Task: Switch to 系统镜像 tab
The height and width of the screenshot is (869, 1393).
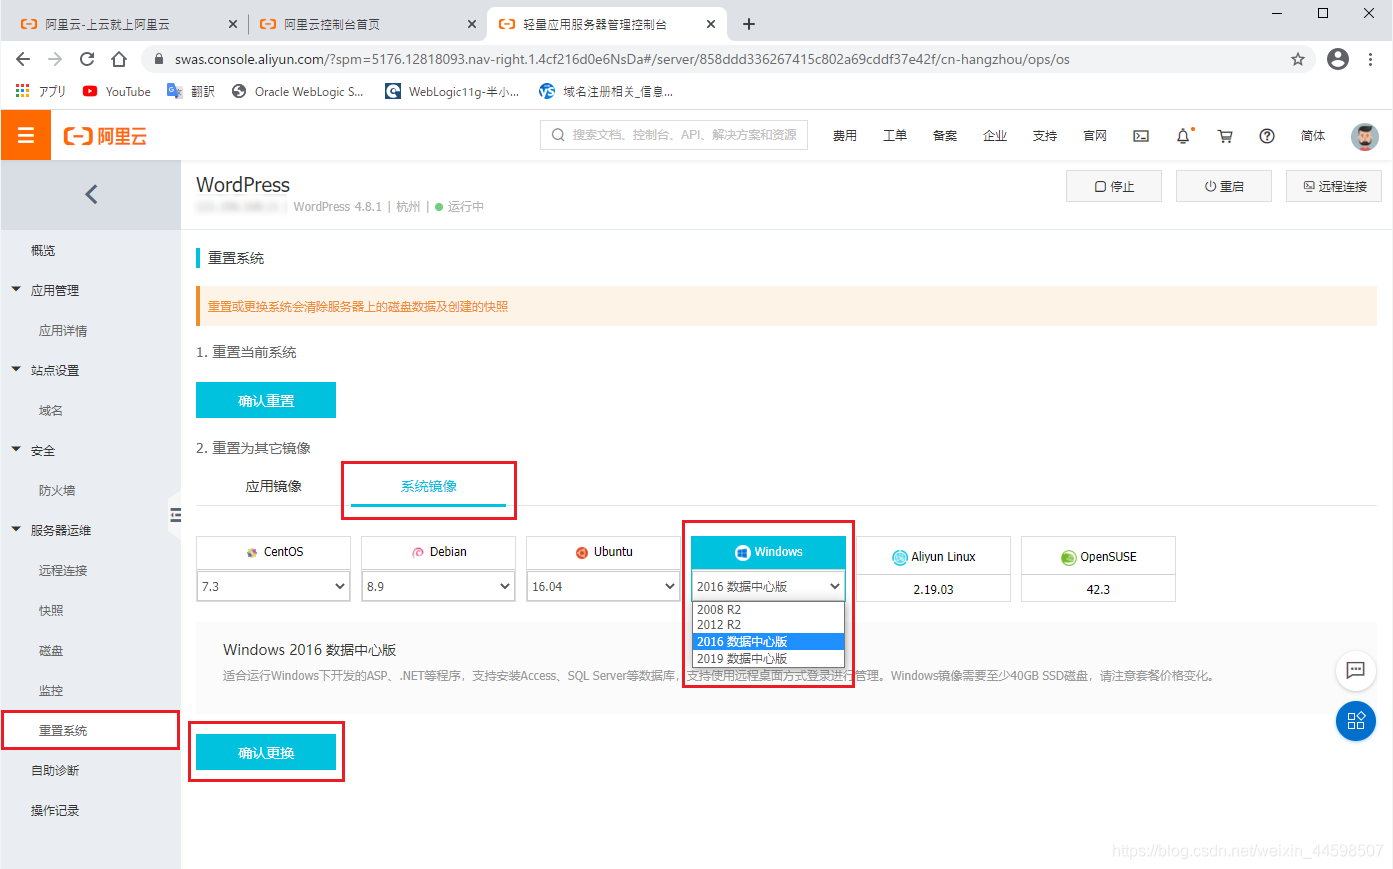Action: point(429,486)
